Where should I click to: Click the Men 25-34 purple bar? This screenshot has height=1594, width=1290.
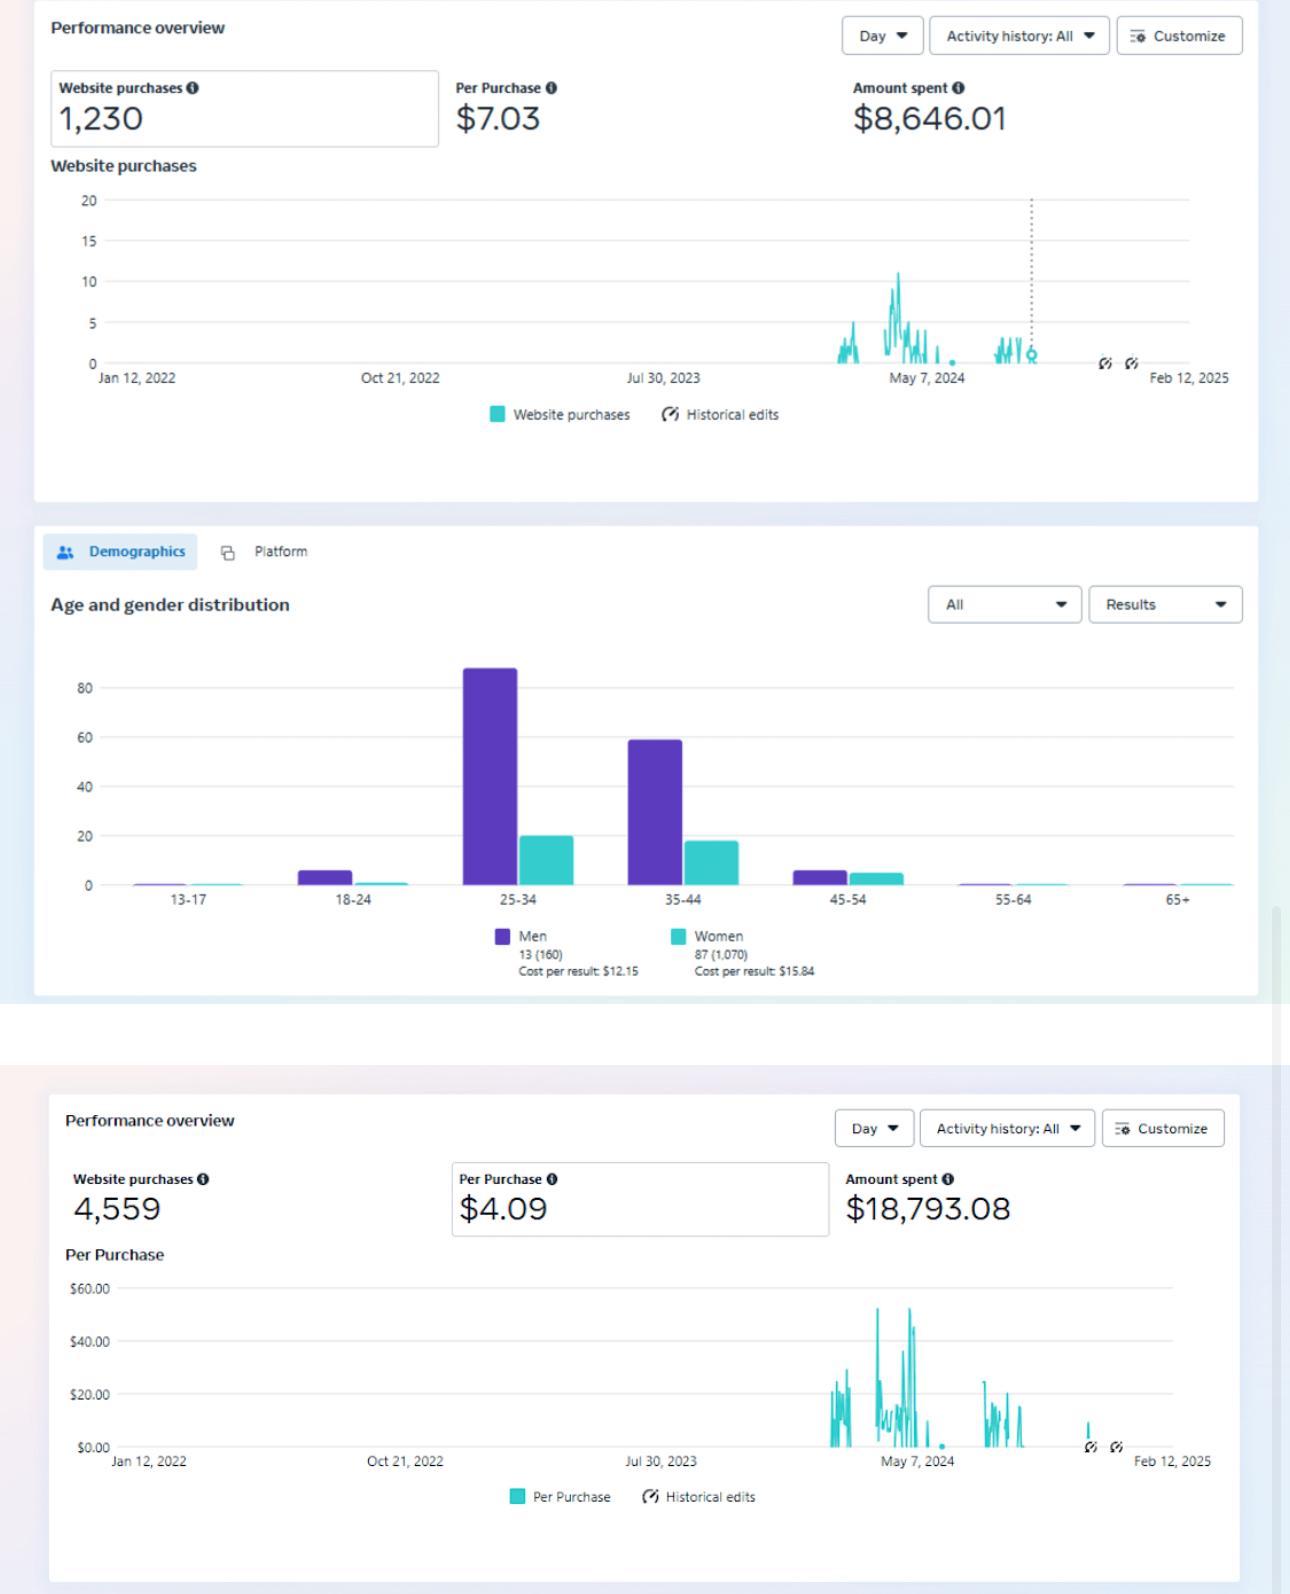point(490,776)
